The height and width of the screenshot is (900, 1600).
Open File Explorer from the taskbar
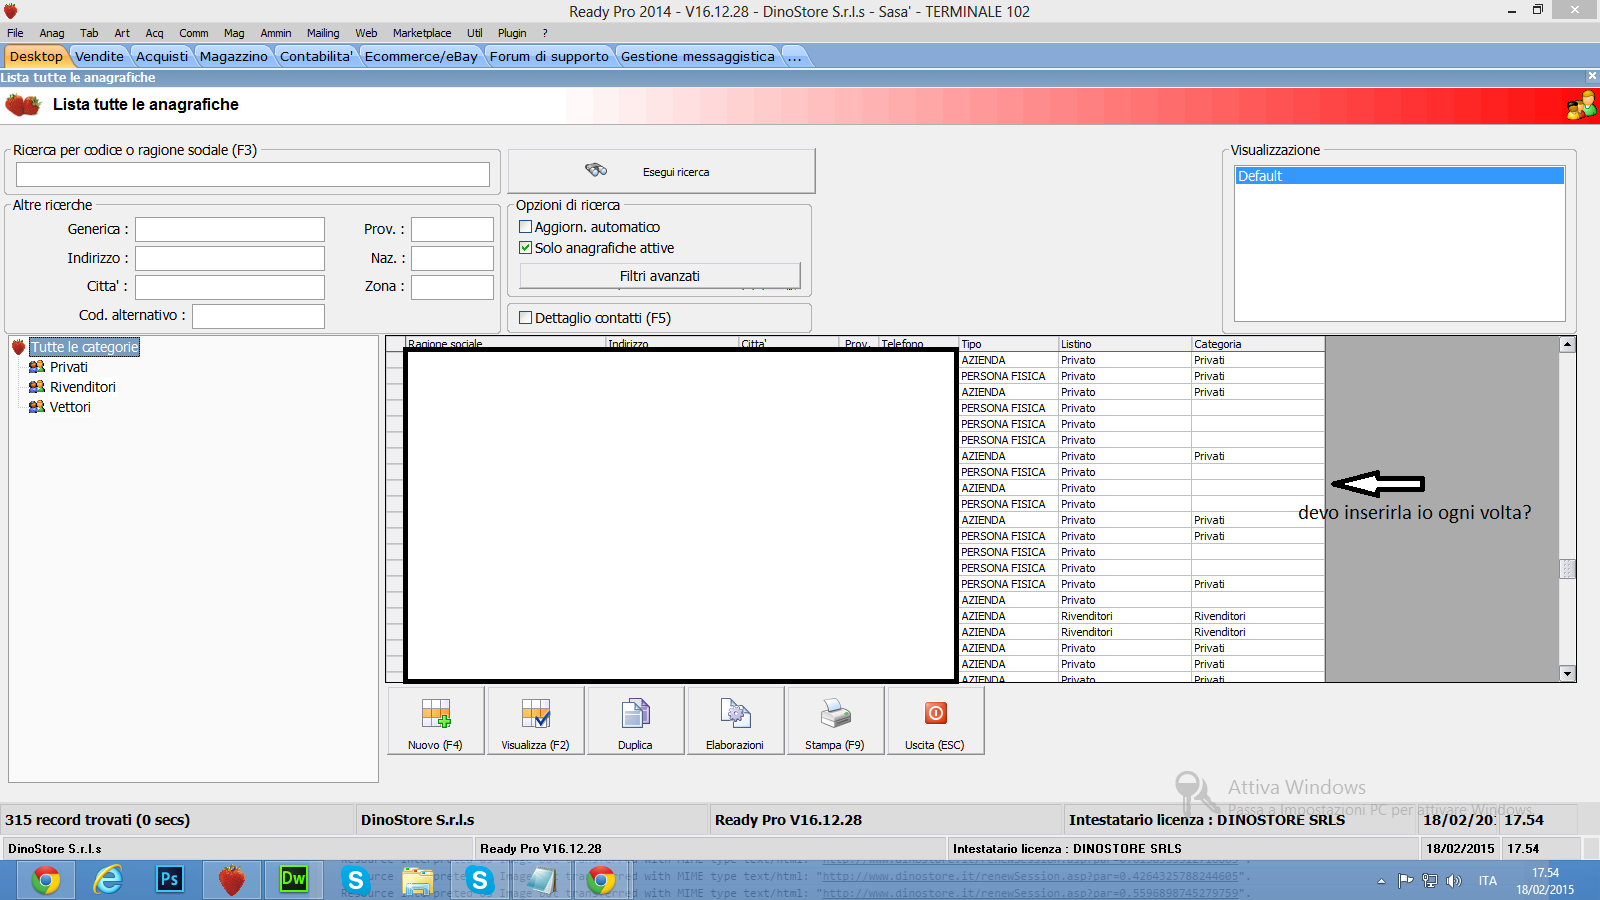(x=417, y=880)
